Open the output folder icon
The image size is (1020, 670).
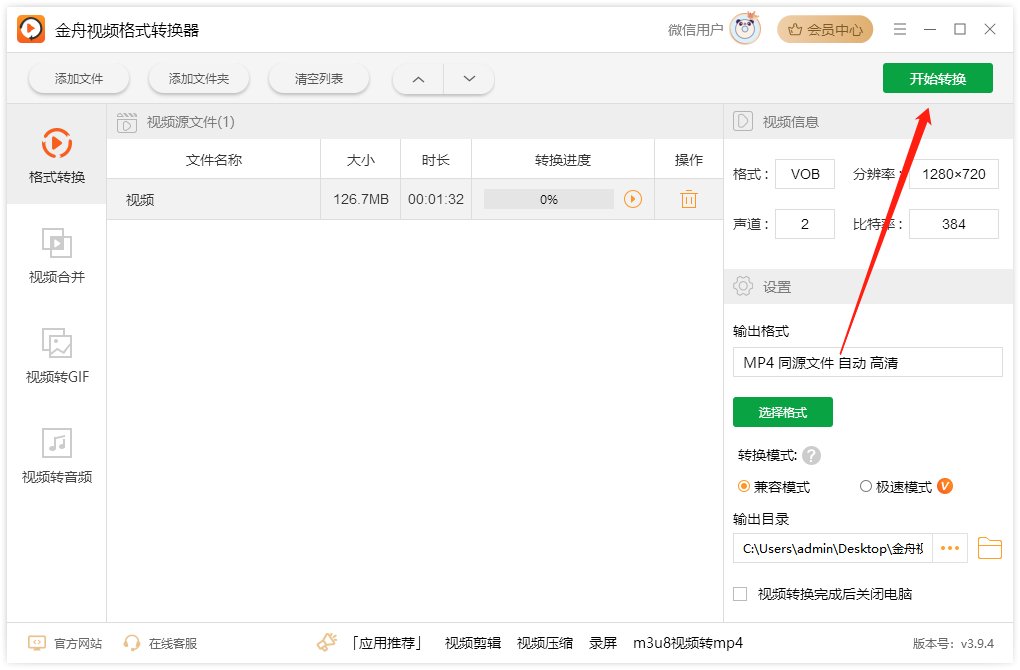pyautogui.click(x=989, y=548)
